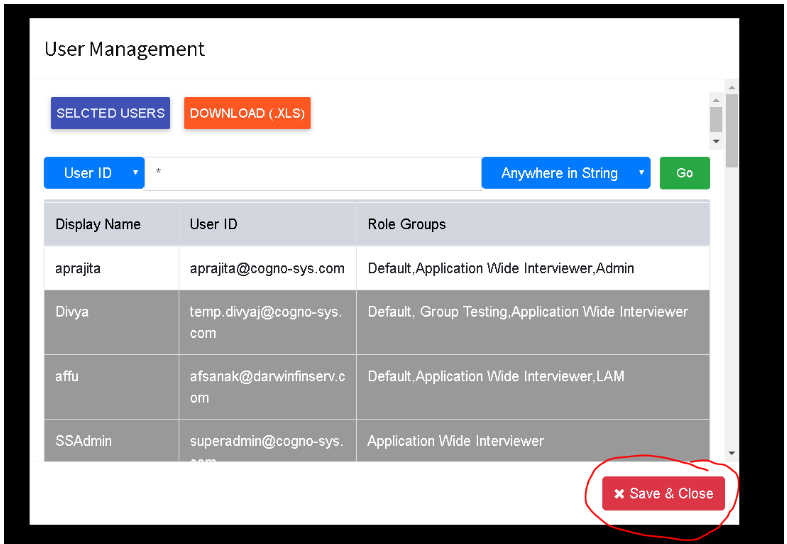This screenshot has width=787, height=544.
Task: Select the affu display name cell
Action: (111, 387)
